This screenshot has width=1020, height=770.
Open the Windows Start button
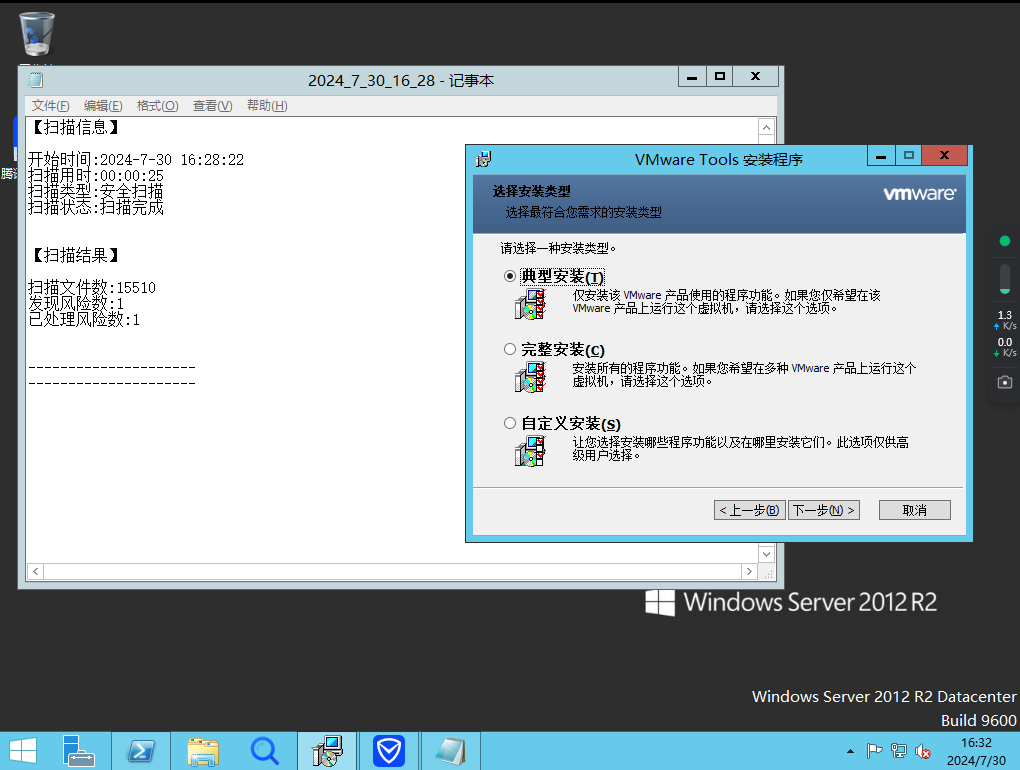tap(23, 751)
